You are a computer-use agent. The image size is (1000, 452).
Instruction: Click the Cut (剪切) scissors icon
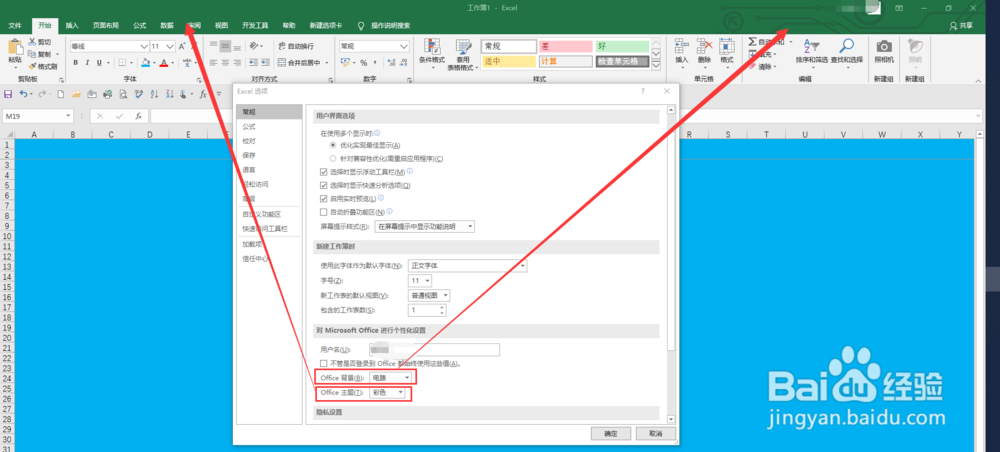(x=32, y=42)
